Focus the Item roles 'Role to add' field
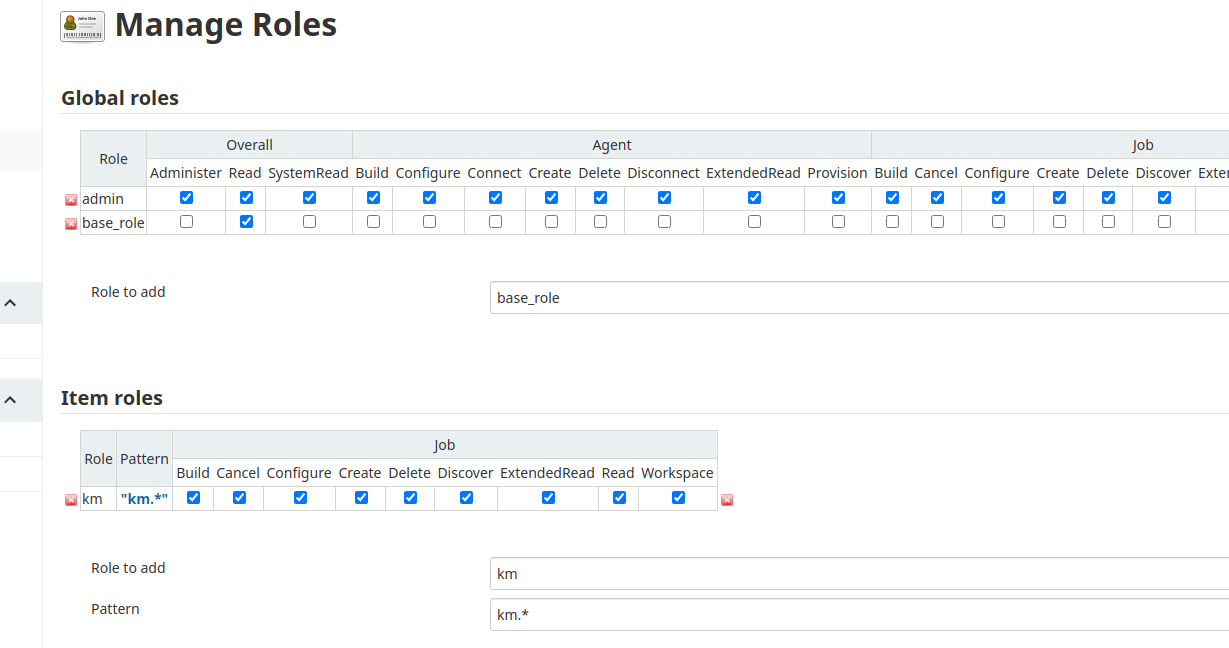Image resolution: width=1229 pixels, height=648 pixels. (x=859, y=574)
